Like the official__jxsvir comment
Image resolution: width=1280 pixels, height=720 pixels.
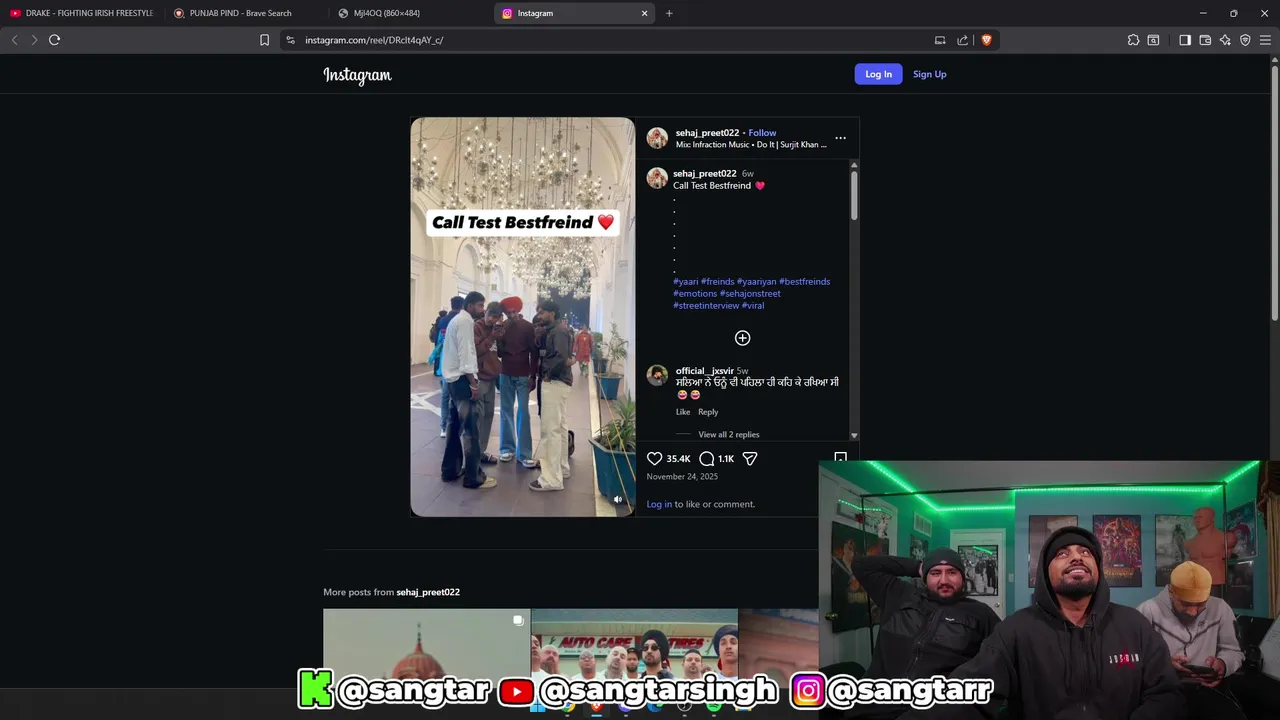(683, 412)
